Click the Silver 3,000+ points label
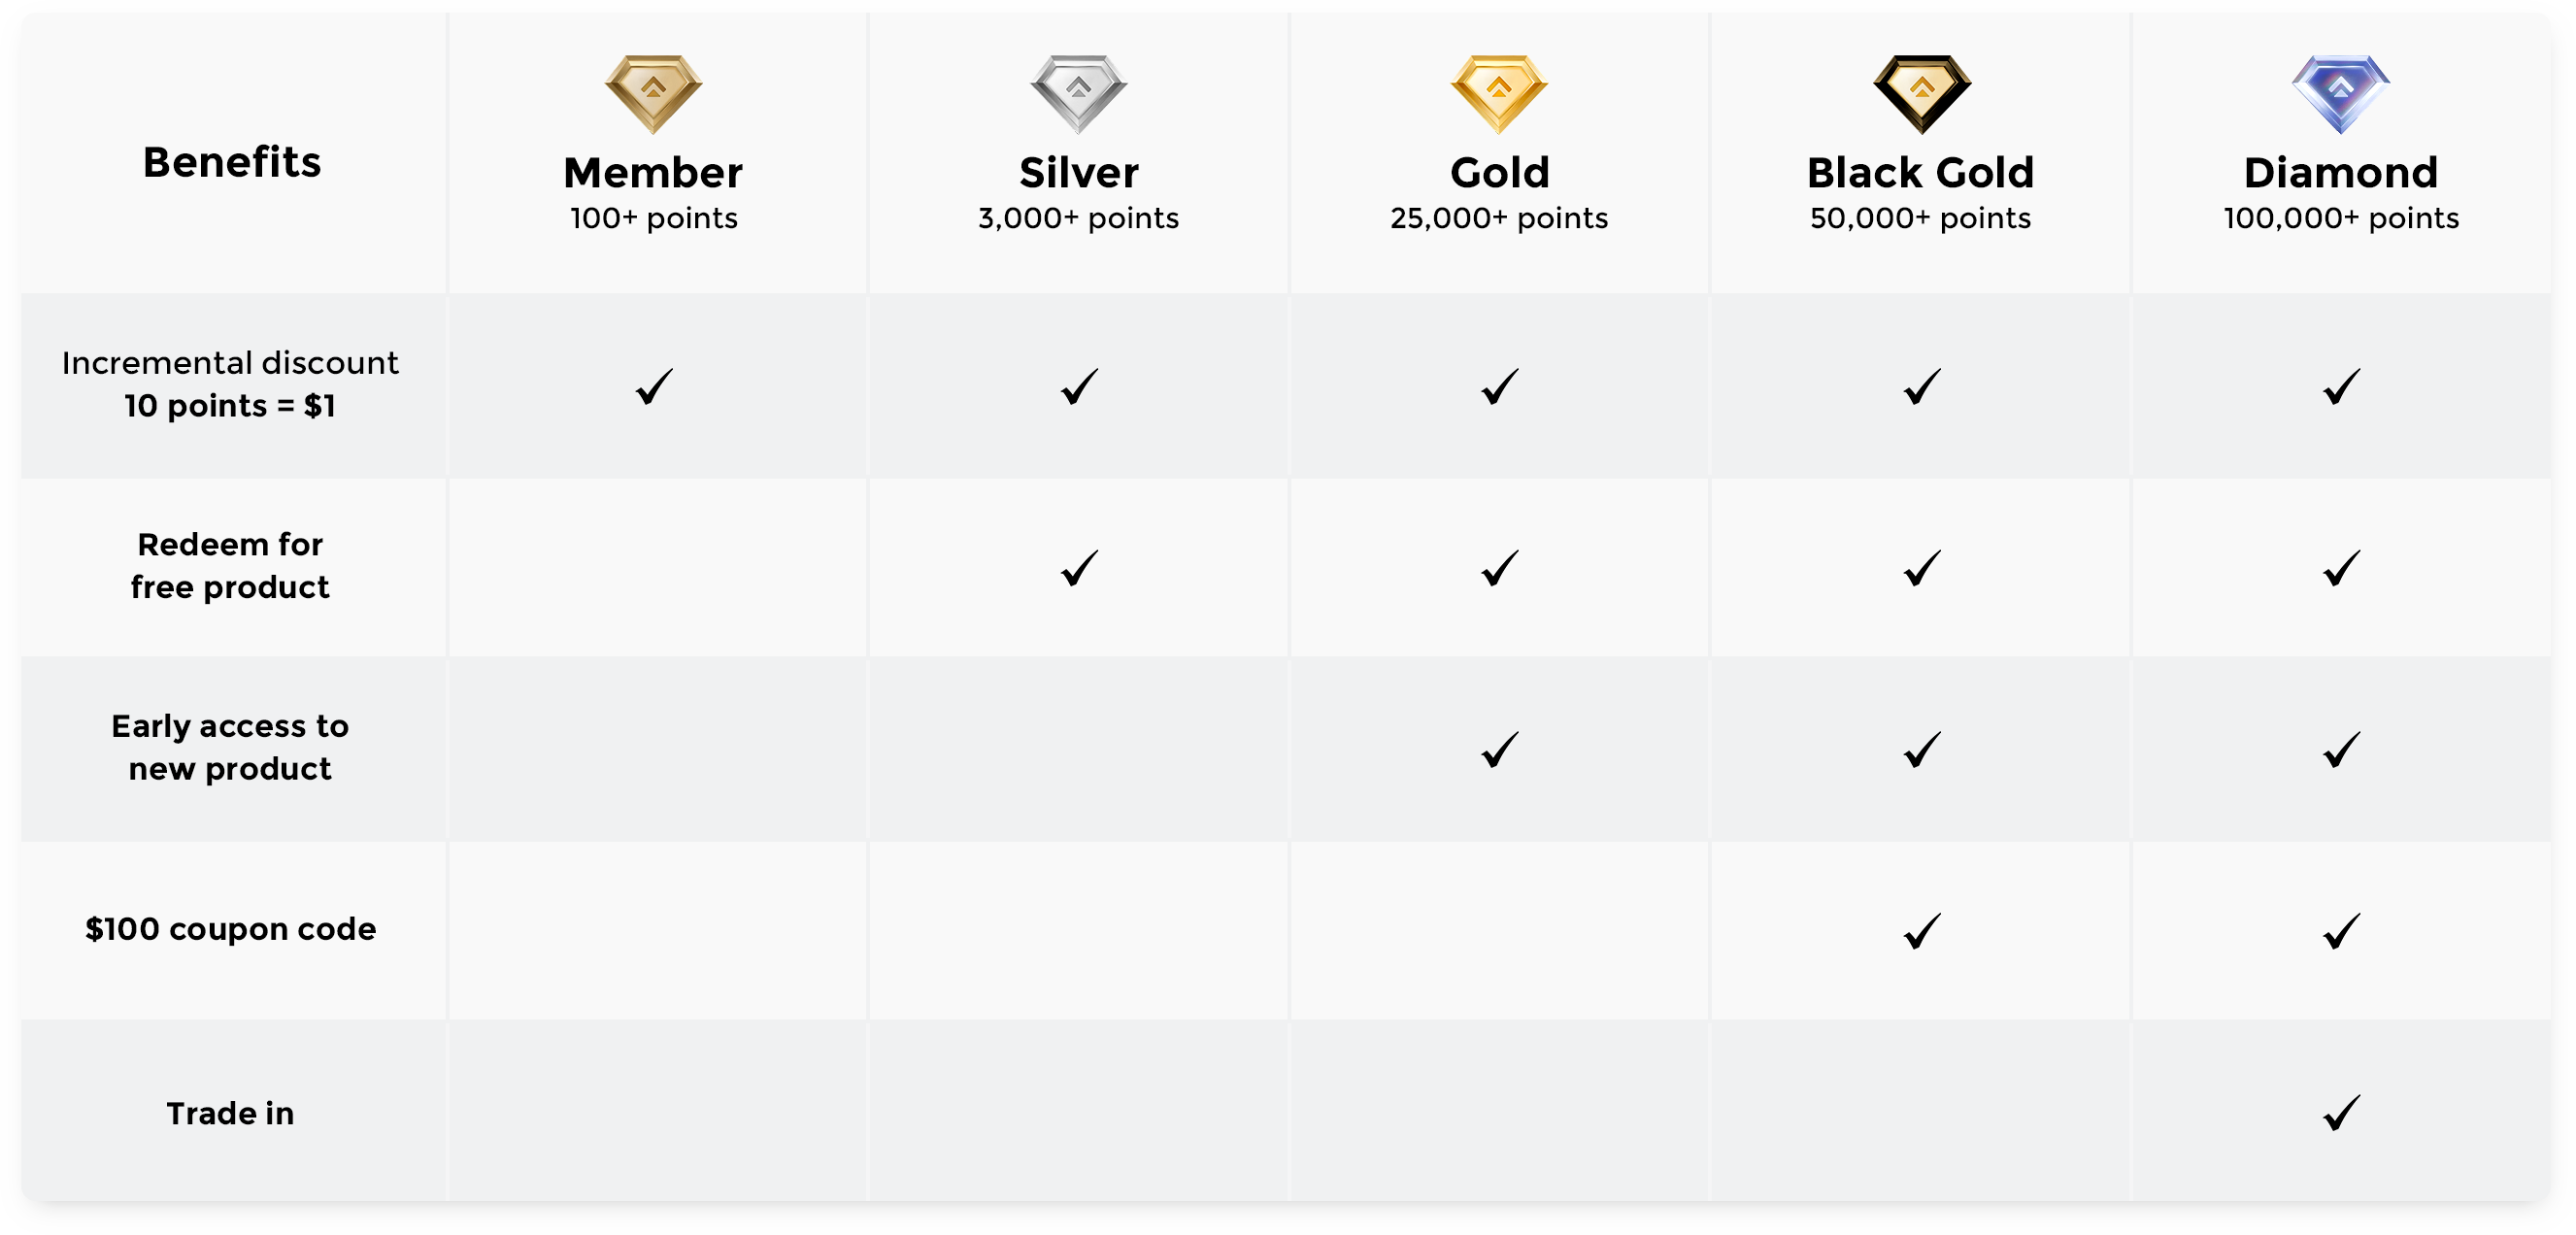 click(1078, 218)
